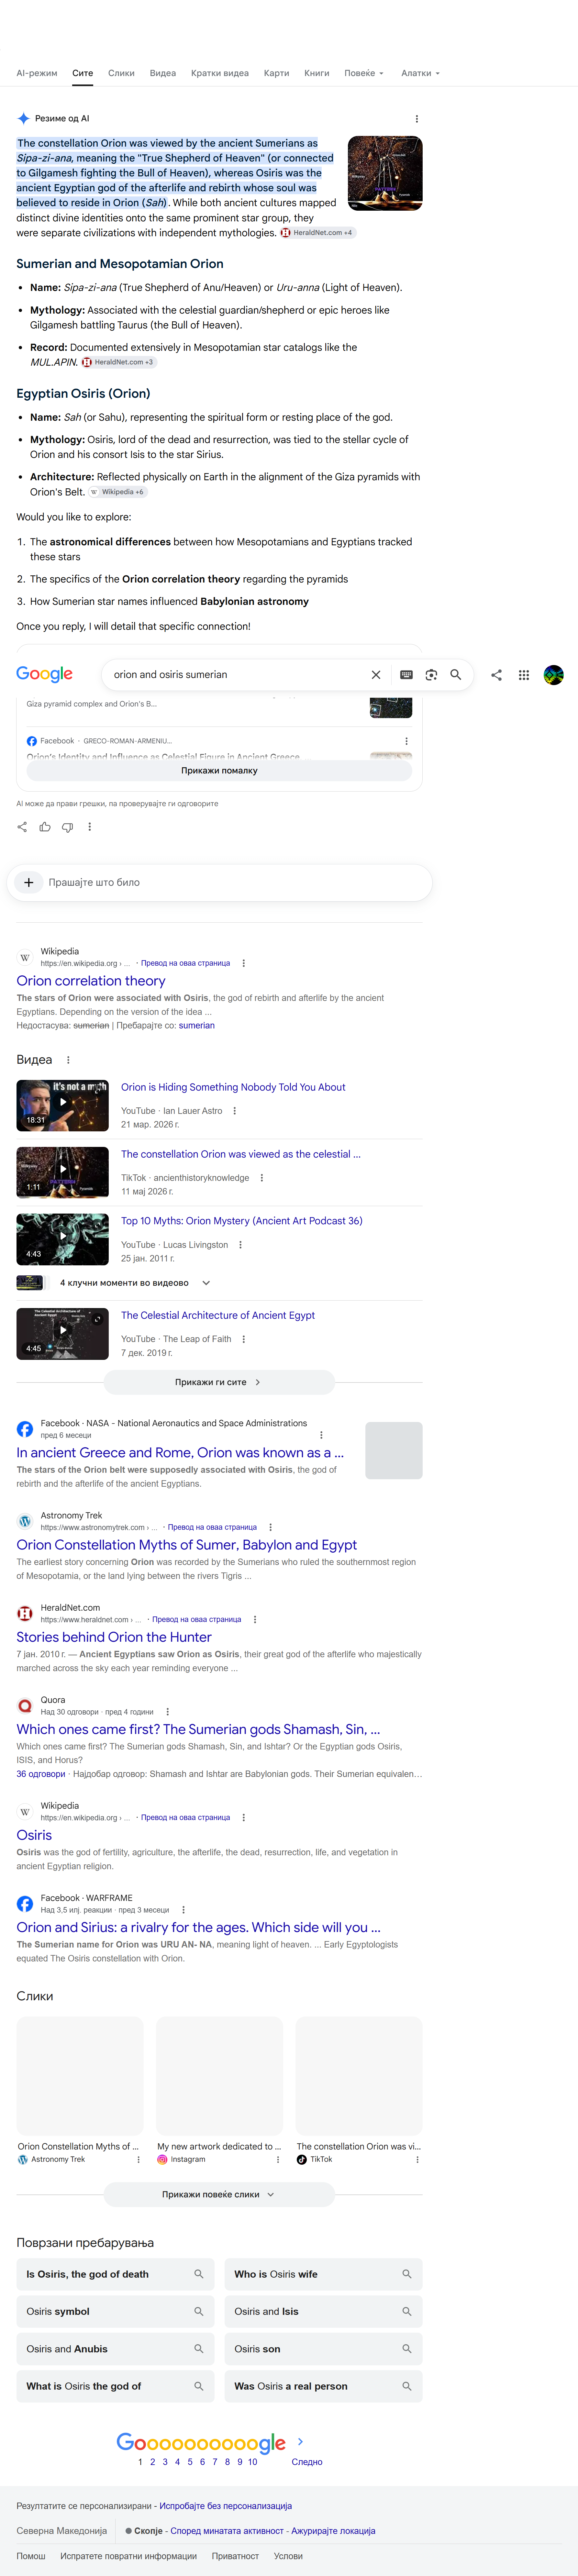Switch to the Книги tab
The image size is (578, 2576).
pyautogui.click(x=317, y=73)
